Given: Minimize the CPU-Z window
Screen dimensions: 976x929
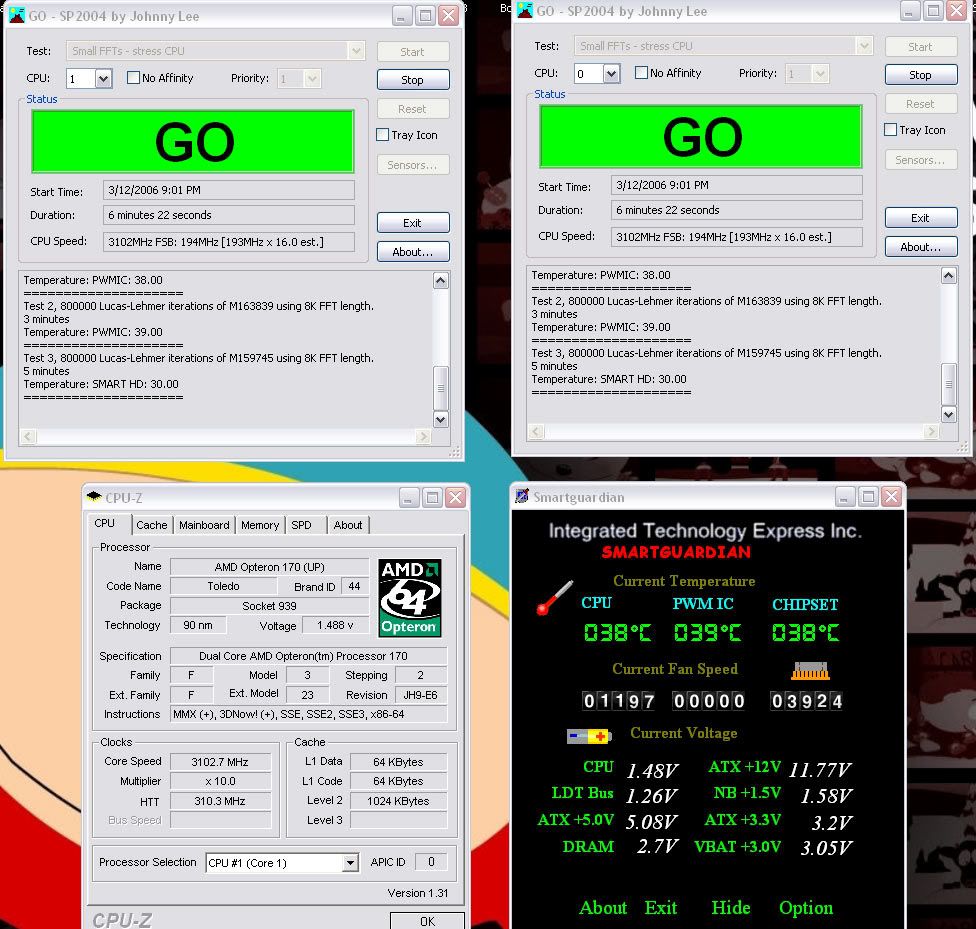Looking at the screenshot, I should coord(409,498).
